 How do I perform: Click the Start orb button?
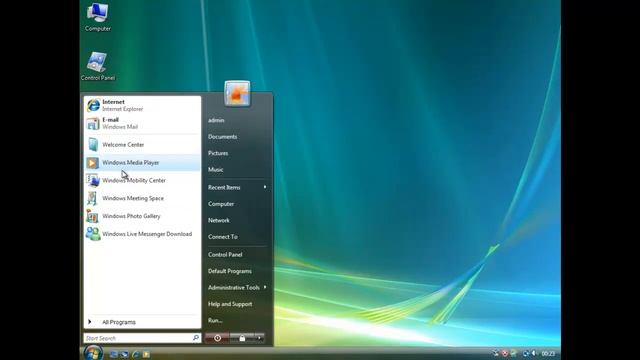[x=93, y=353]
